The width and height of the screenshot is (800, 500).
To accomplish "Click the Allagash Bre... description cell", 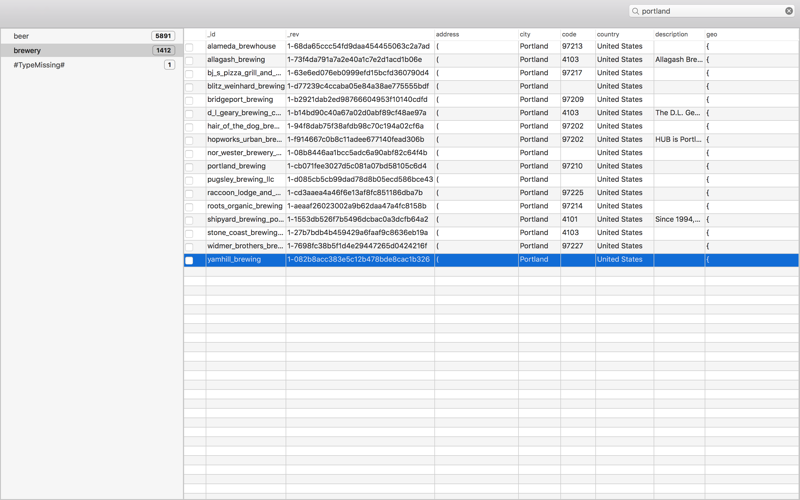I will point(679,59).
